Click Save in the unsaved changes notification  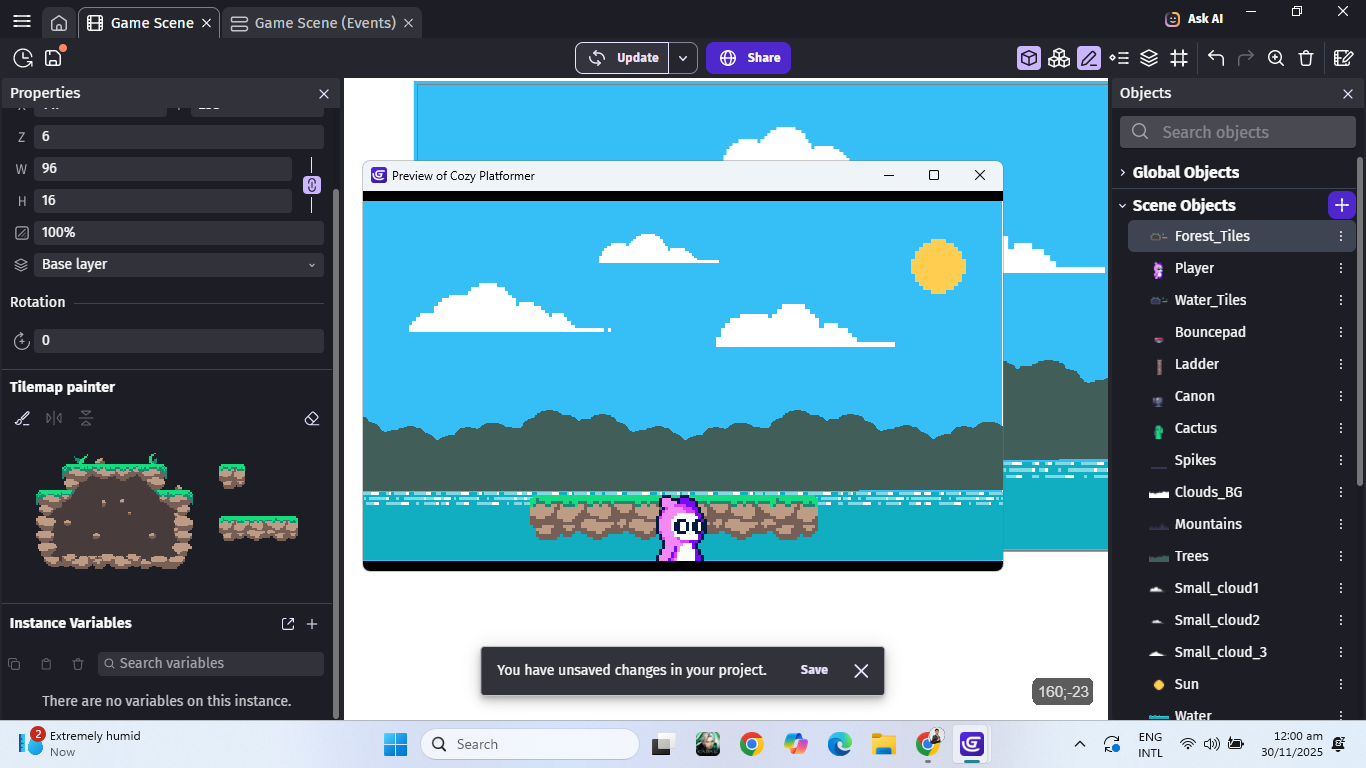[x=814, y=670]
